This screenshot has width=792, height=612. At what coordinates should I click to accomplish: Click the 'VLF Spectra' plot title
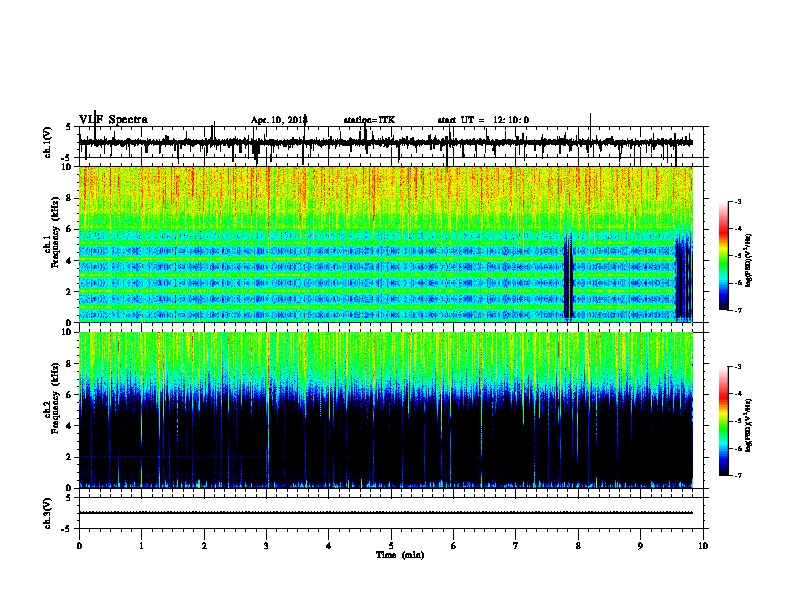[x=113, y=120]
